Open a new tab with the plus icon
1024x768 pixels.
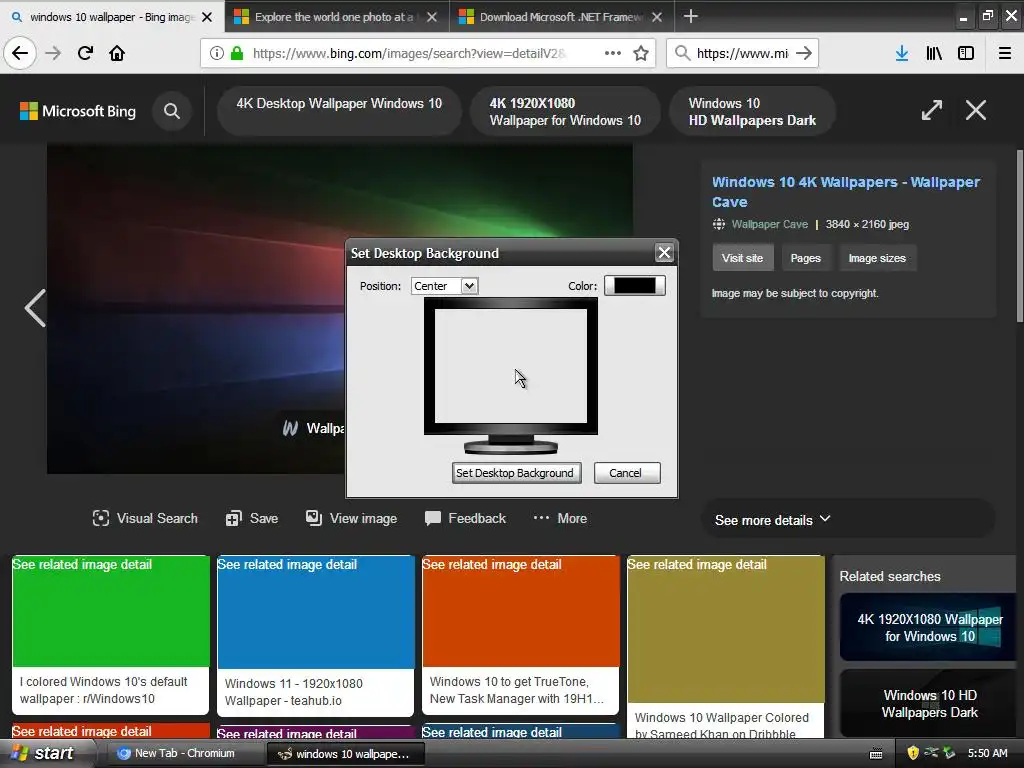point(690,16)
